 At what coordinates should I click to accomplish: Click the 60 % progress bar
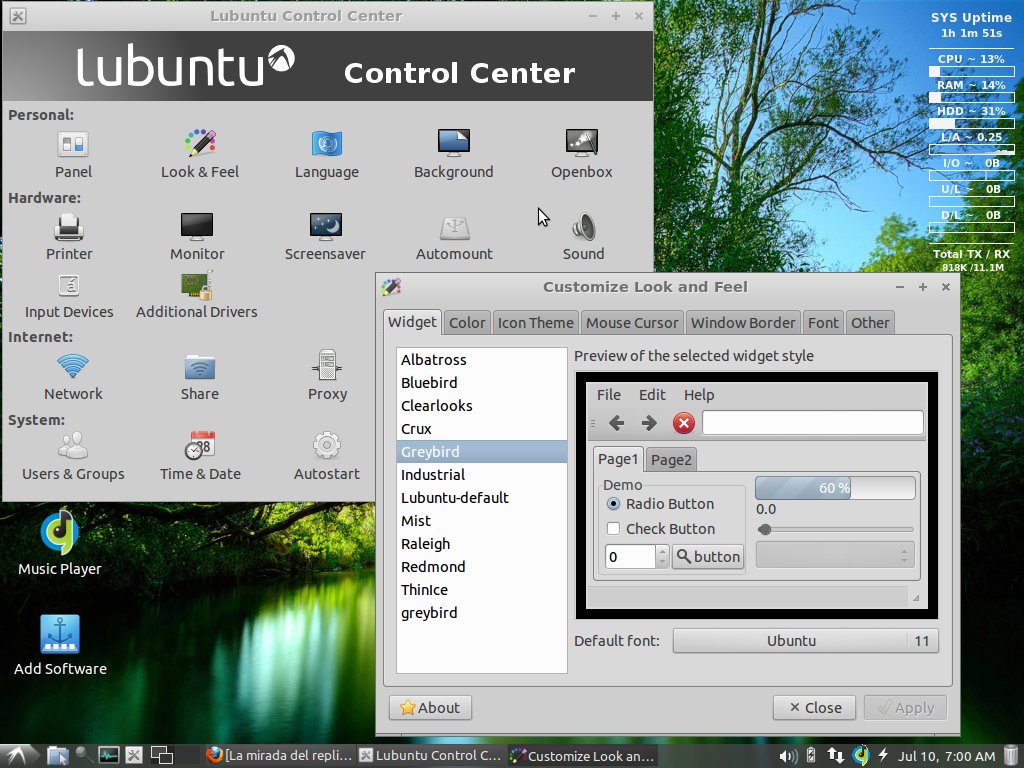coord(835,488)
